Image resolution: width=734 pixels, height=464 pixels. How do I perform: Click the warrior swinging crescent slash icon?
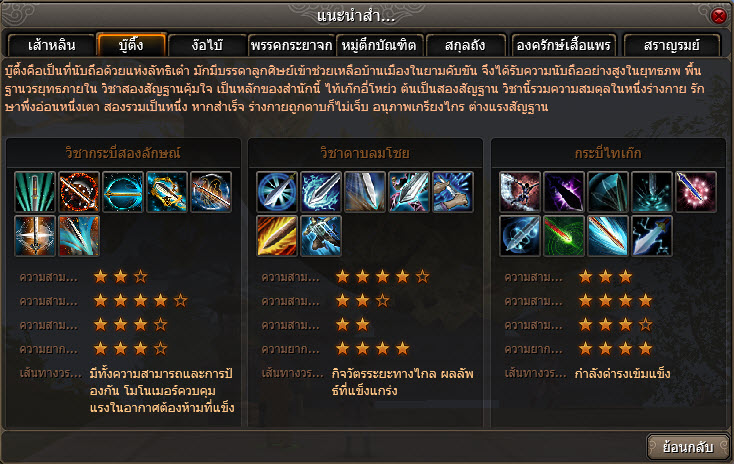click(520, 192)
